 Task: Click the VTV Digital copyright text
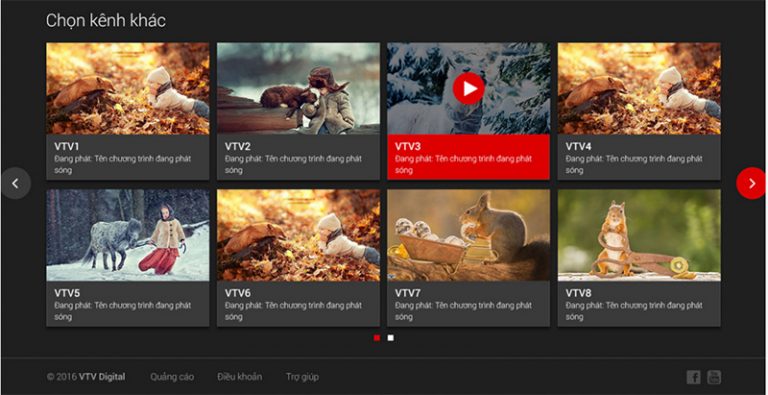pos(86,377)
